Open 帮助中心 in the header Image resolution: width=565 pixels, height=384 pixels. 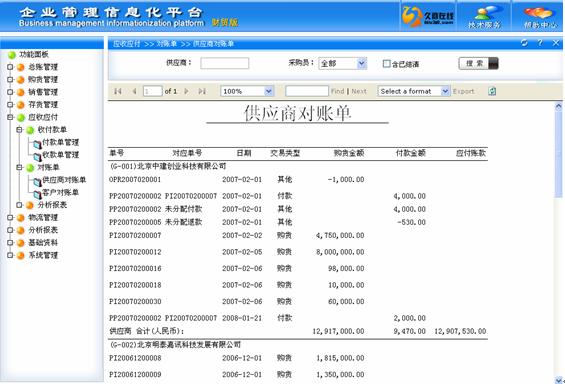tap(540, 17)
